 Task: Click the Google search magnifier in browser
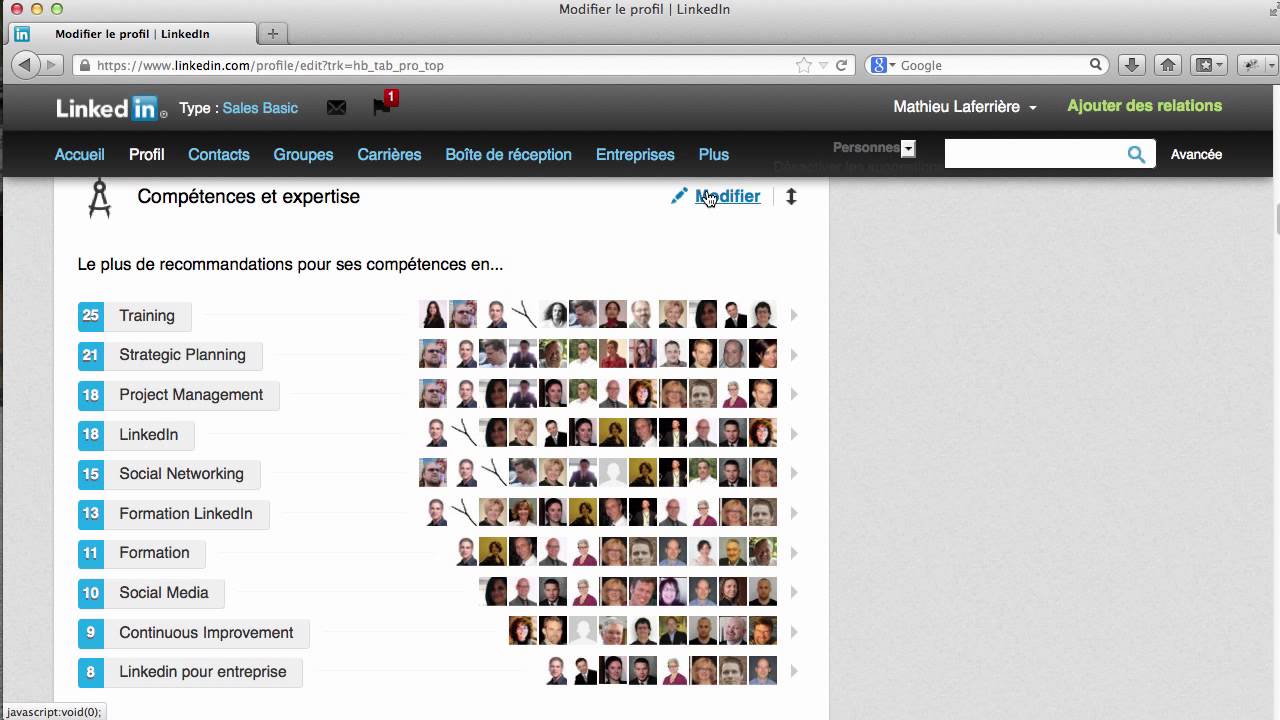click(1096, 65)
